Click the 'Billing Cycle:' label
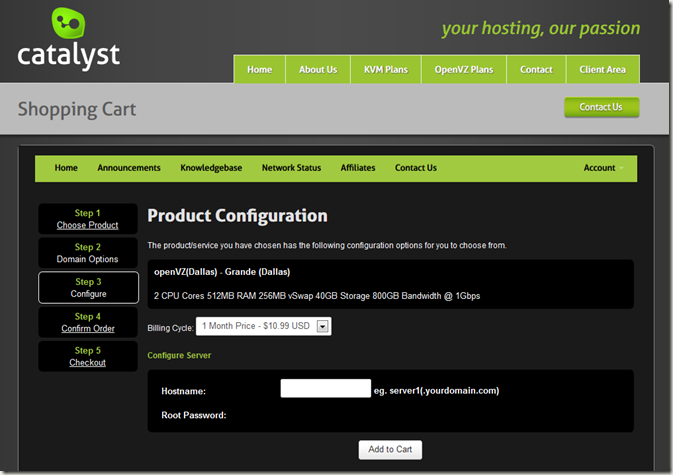 (170, 328)
